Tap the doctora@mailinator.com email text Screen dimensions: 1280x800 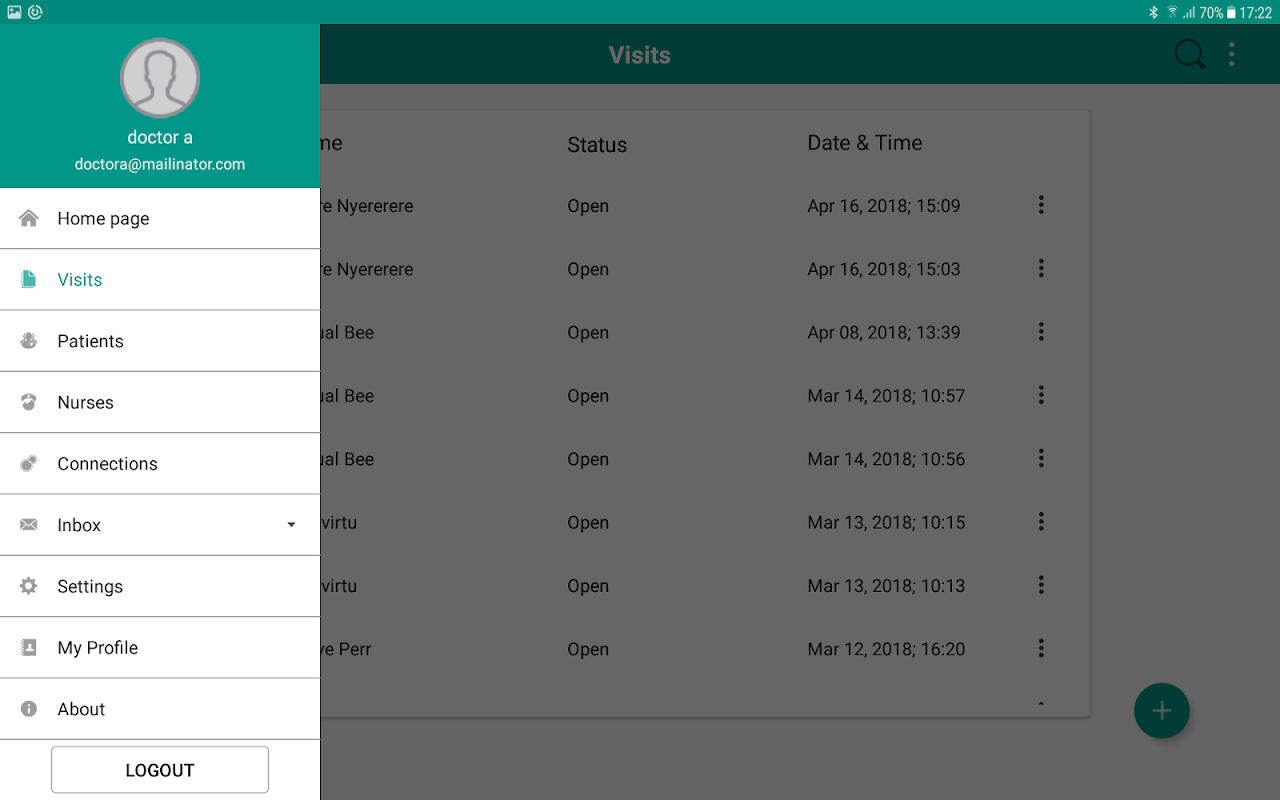[160, 164]
